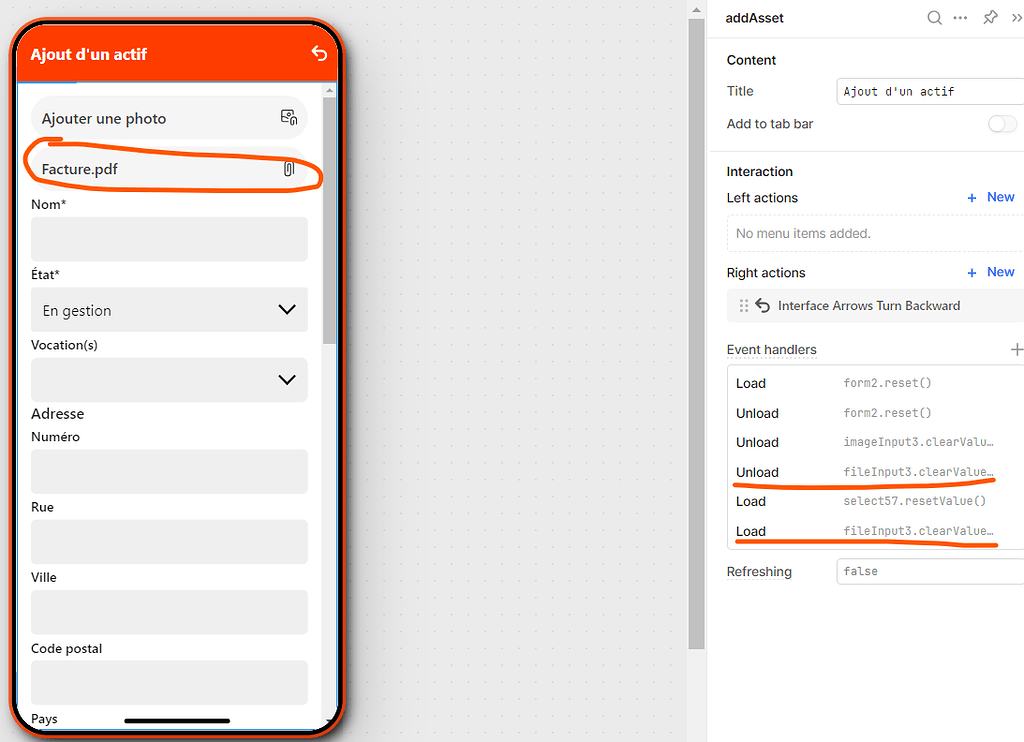Open the En gestion dropdown under État

coord(168,310)
